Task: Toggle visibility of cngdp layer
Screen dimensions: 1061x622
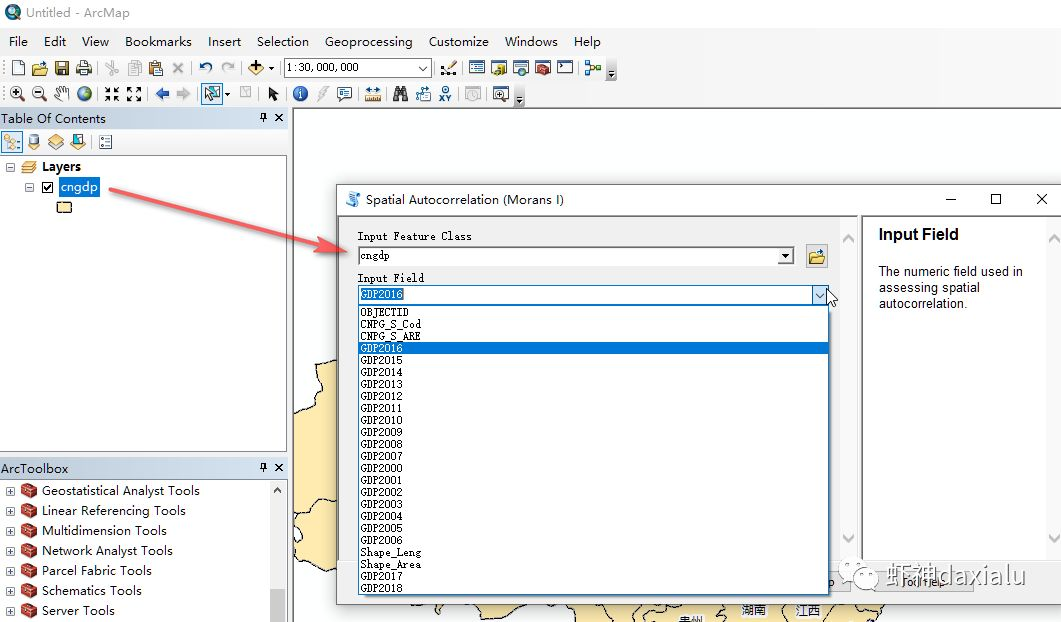Action: 47,187
